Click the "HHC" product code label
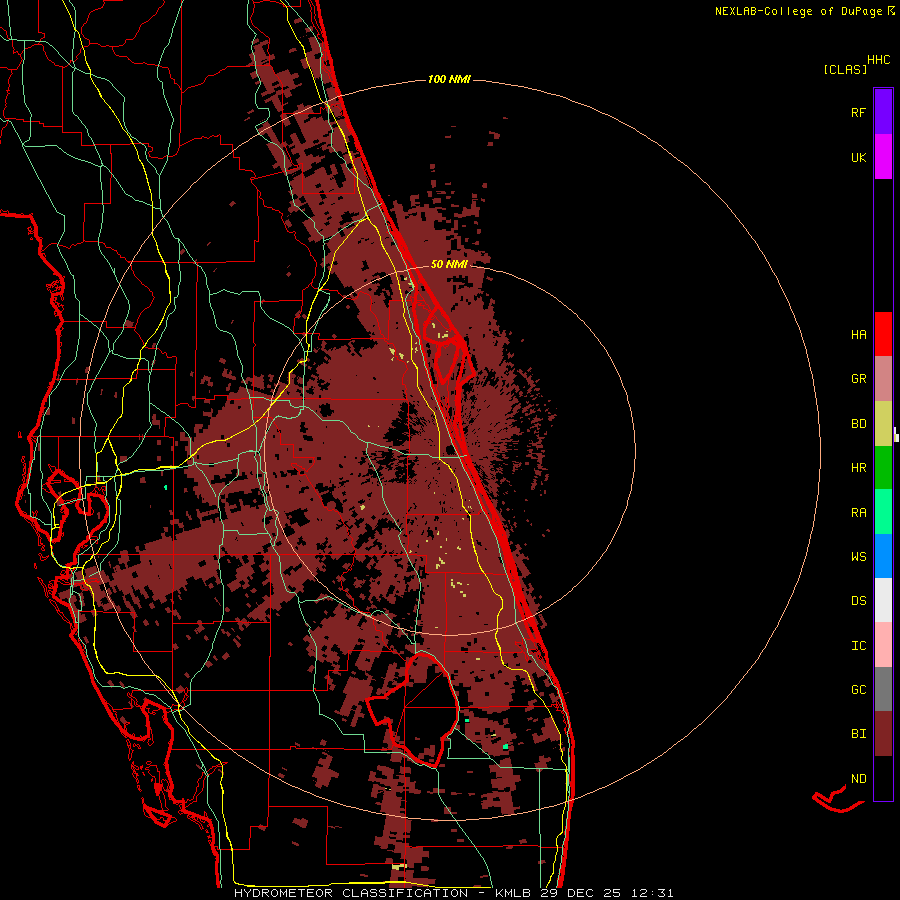 [878, 60]
